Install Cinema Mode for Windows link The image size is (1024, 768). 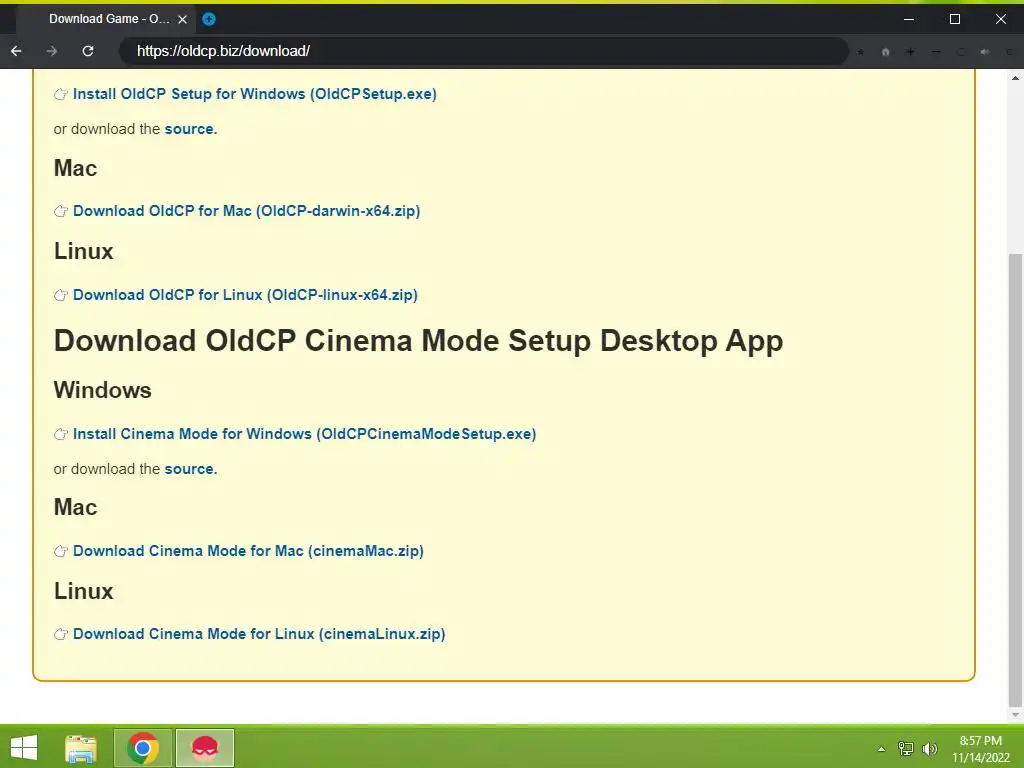[x=304, y=434]
